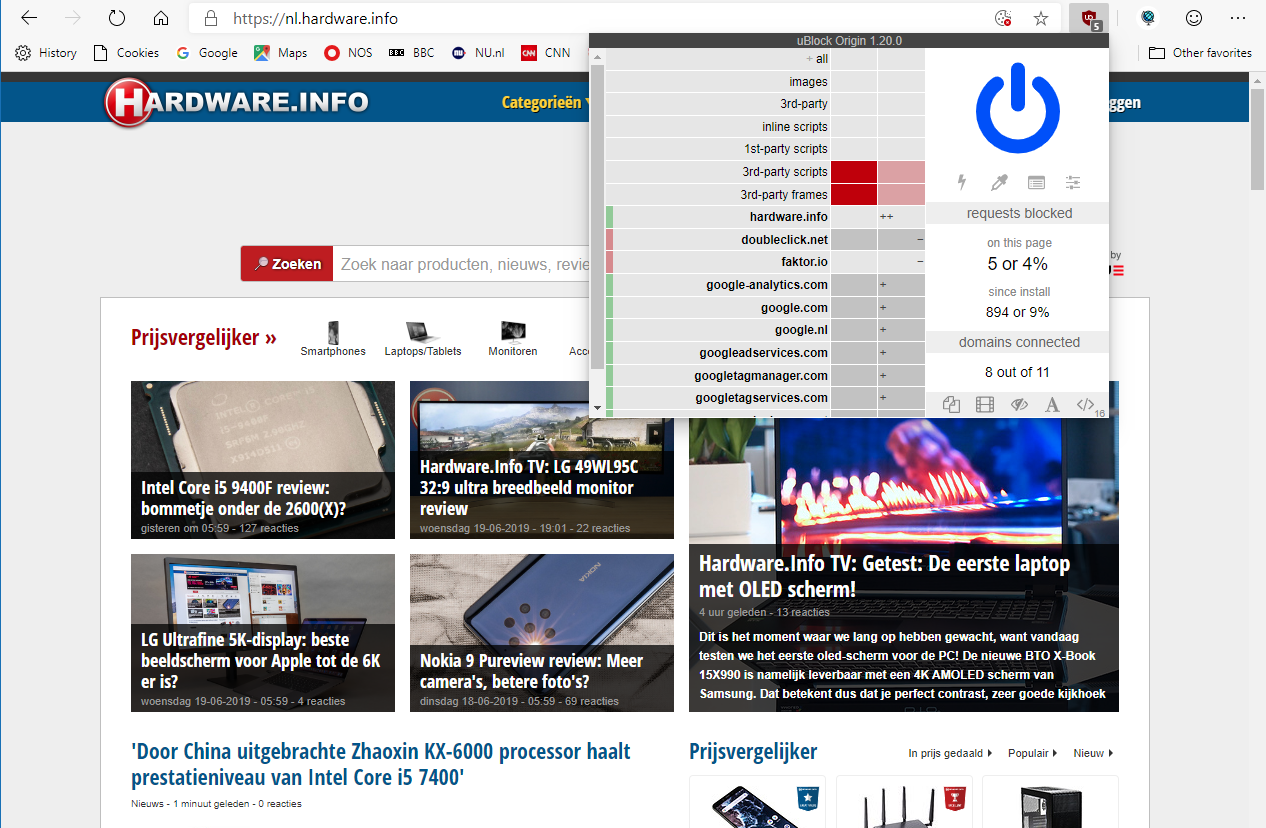Open the Maps bookmark

[x=281, y=53]
